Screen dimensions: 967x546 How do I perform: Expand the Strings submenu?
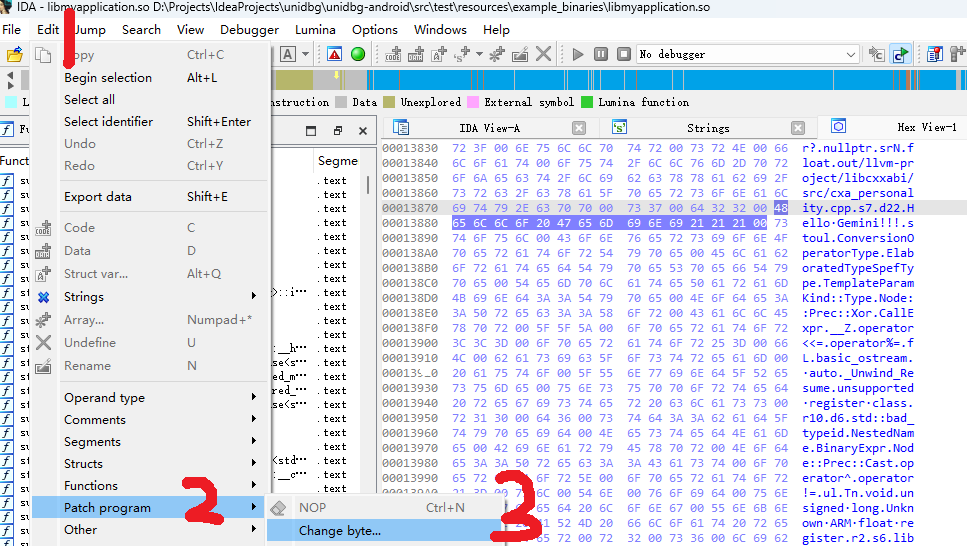151,297
